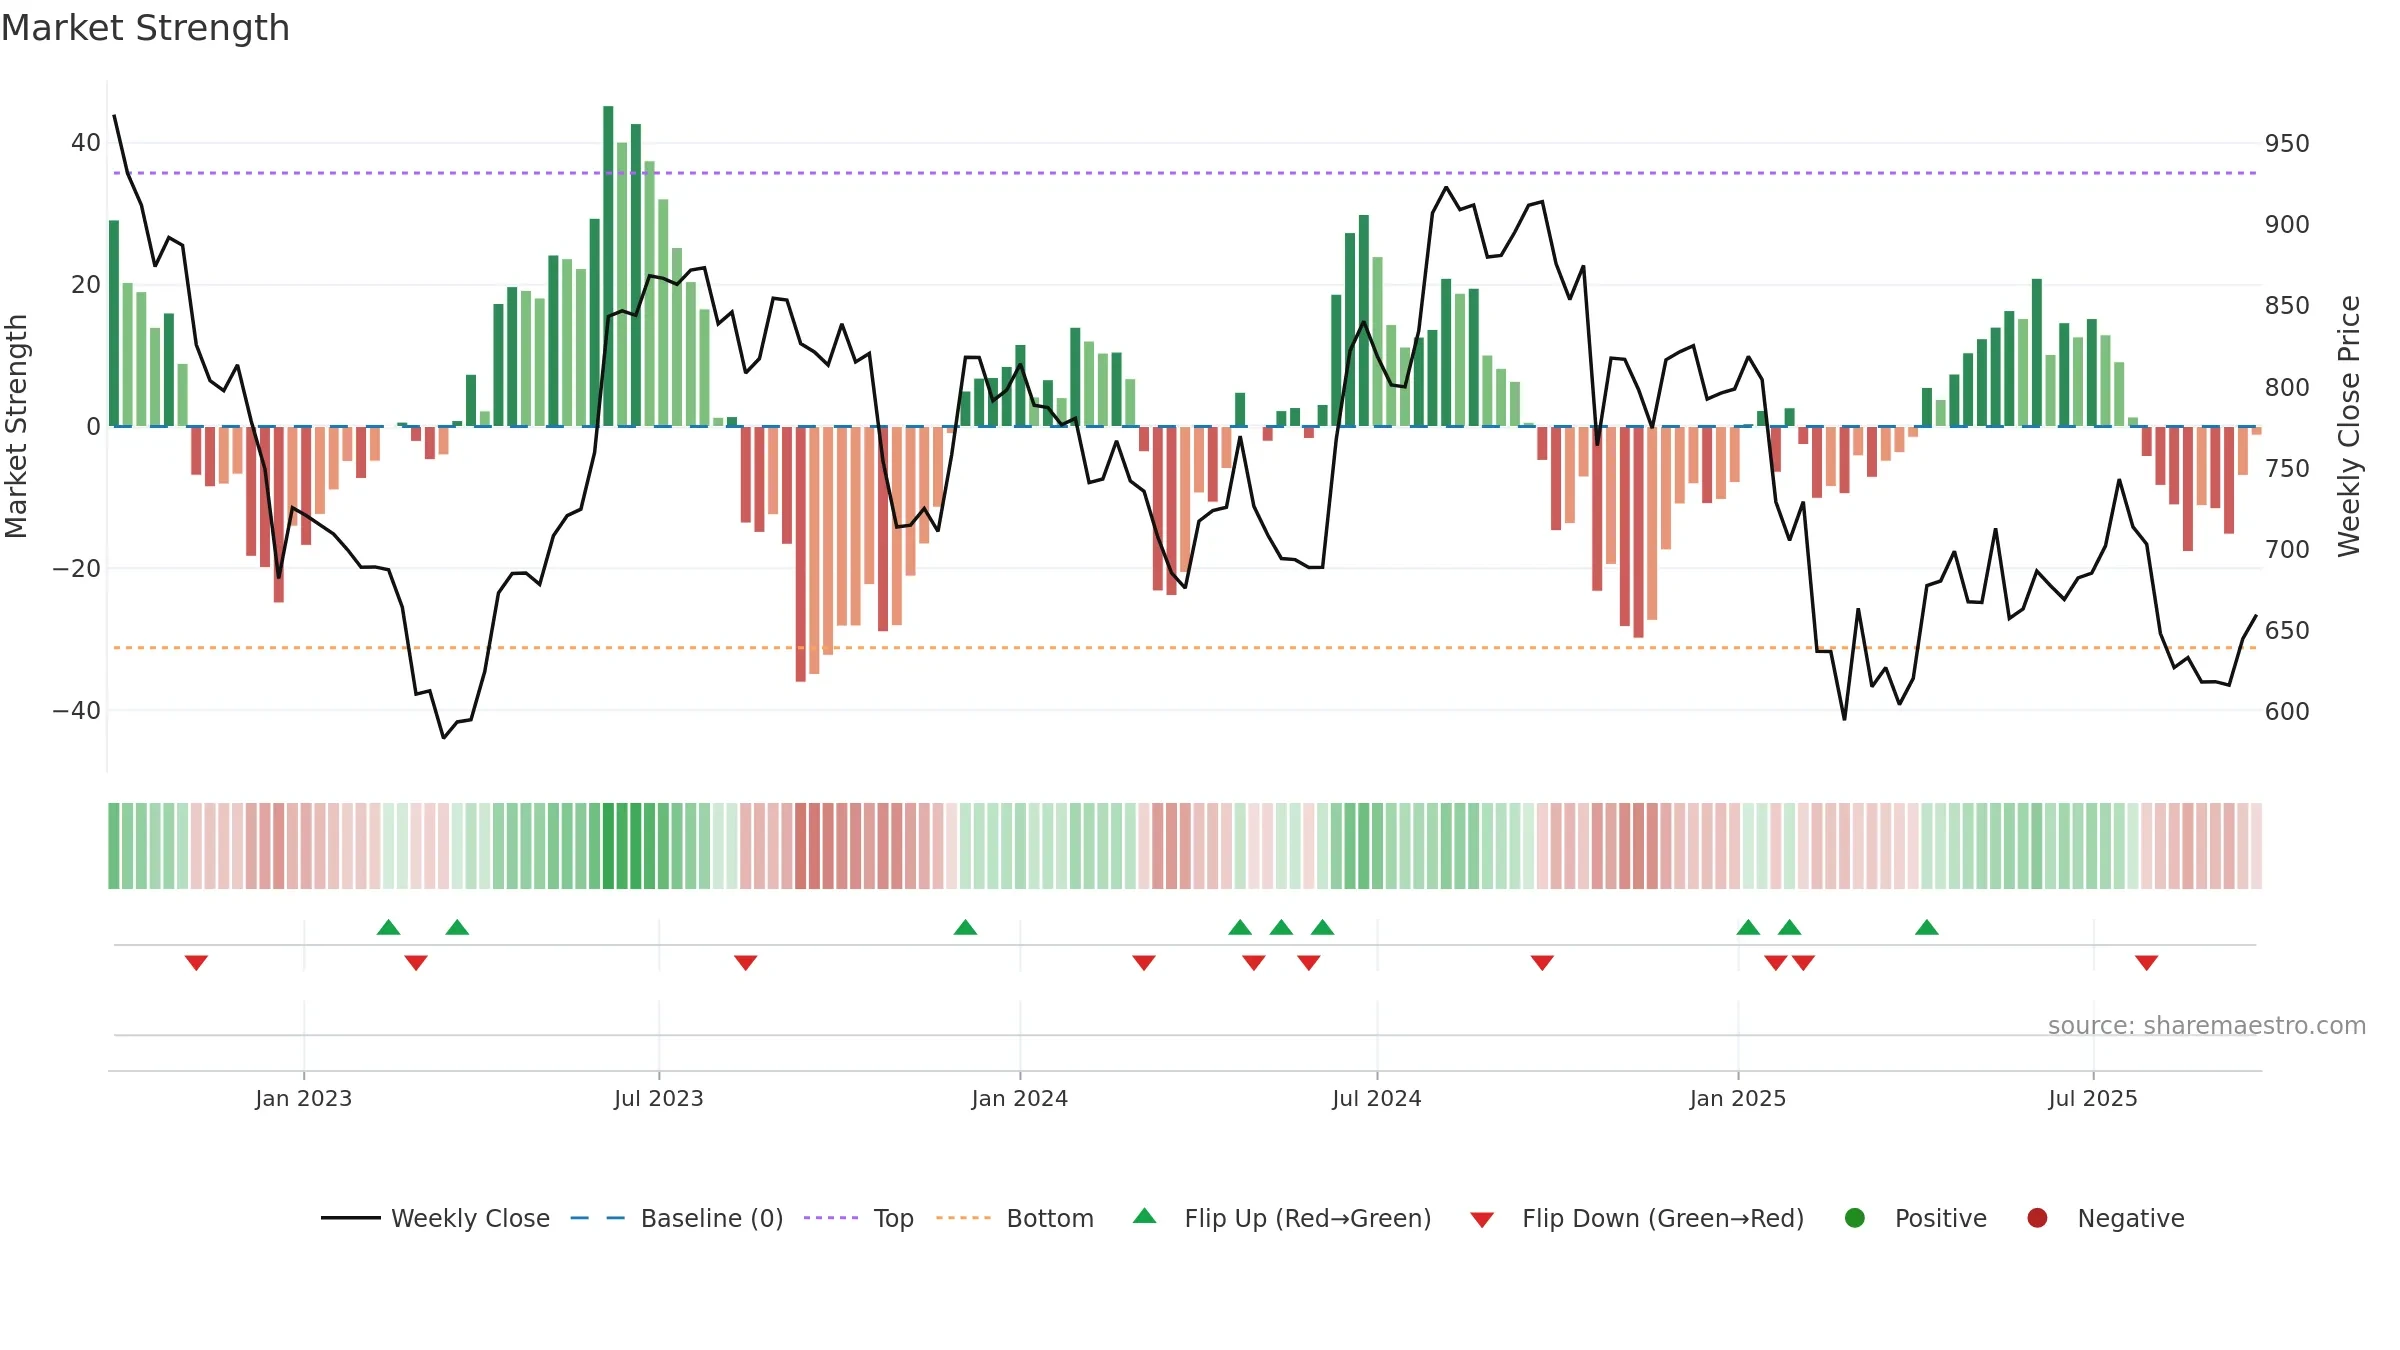This screenshot has height=1350, width=2400.
Task: Click the 20 strength axis tick
Action: coord(86,284)
